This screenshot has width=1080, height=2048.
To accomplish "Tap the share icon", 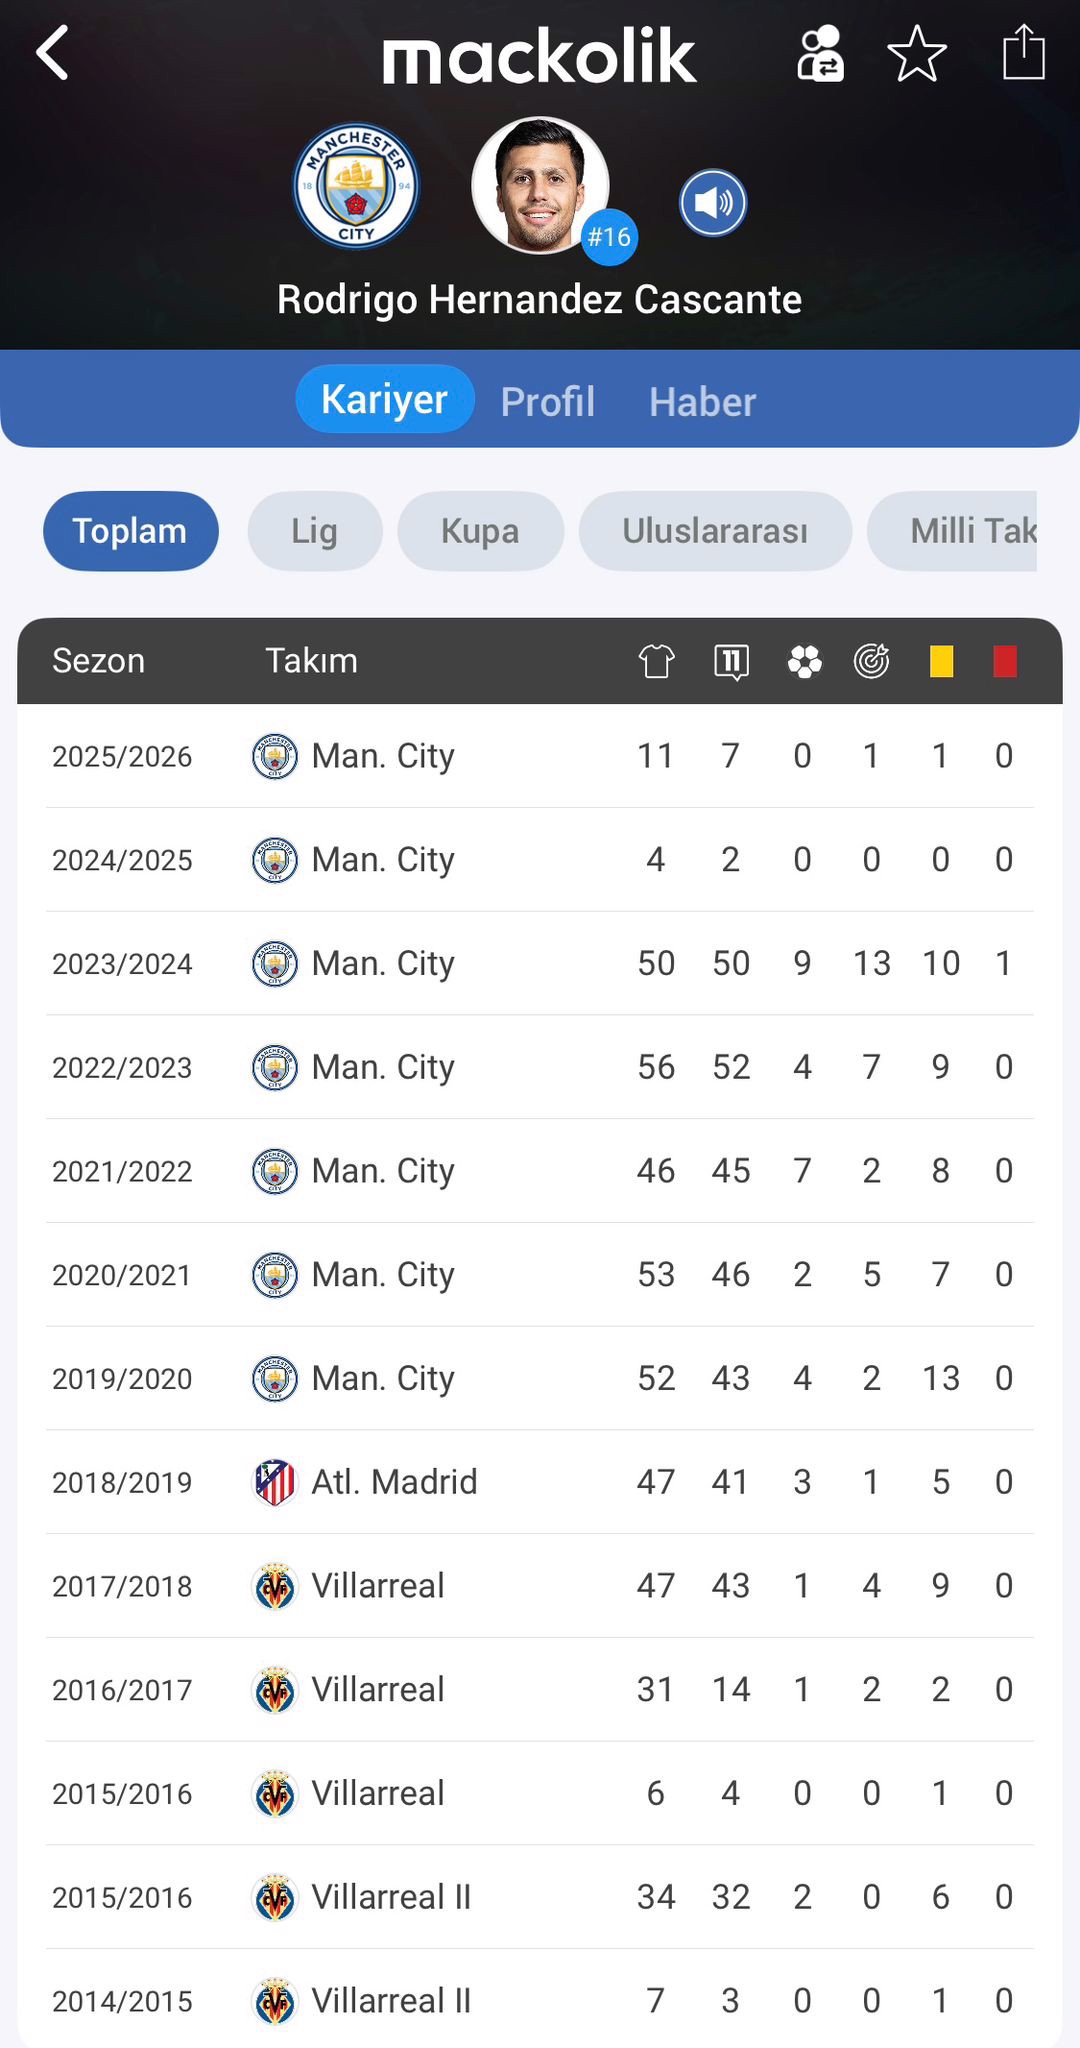I will point(1023,52).
